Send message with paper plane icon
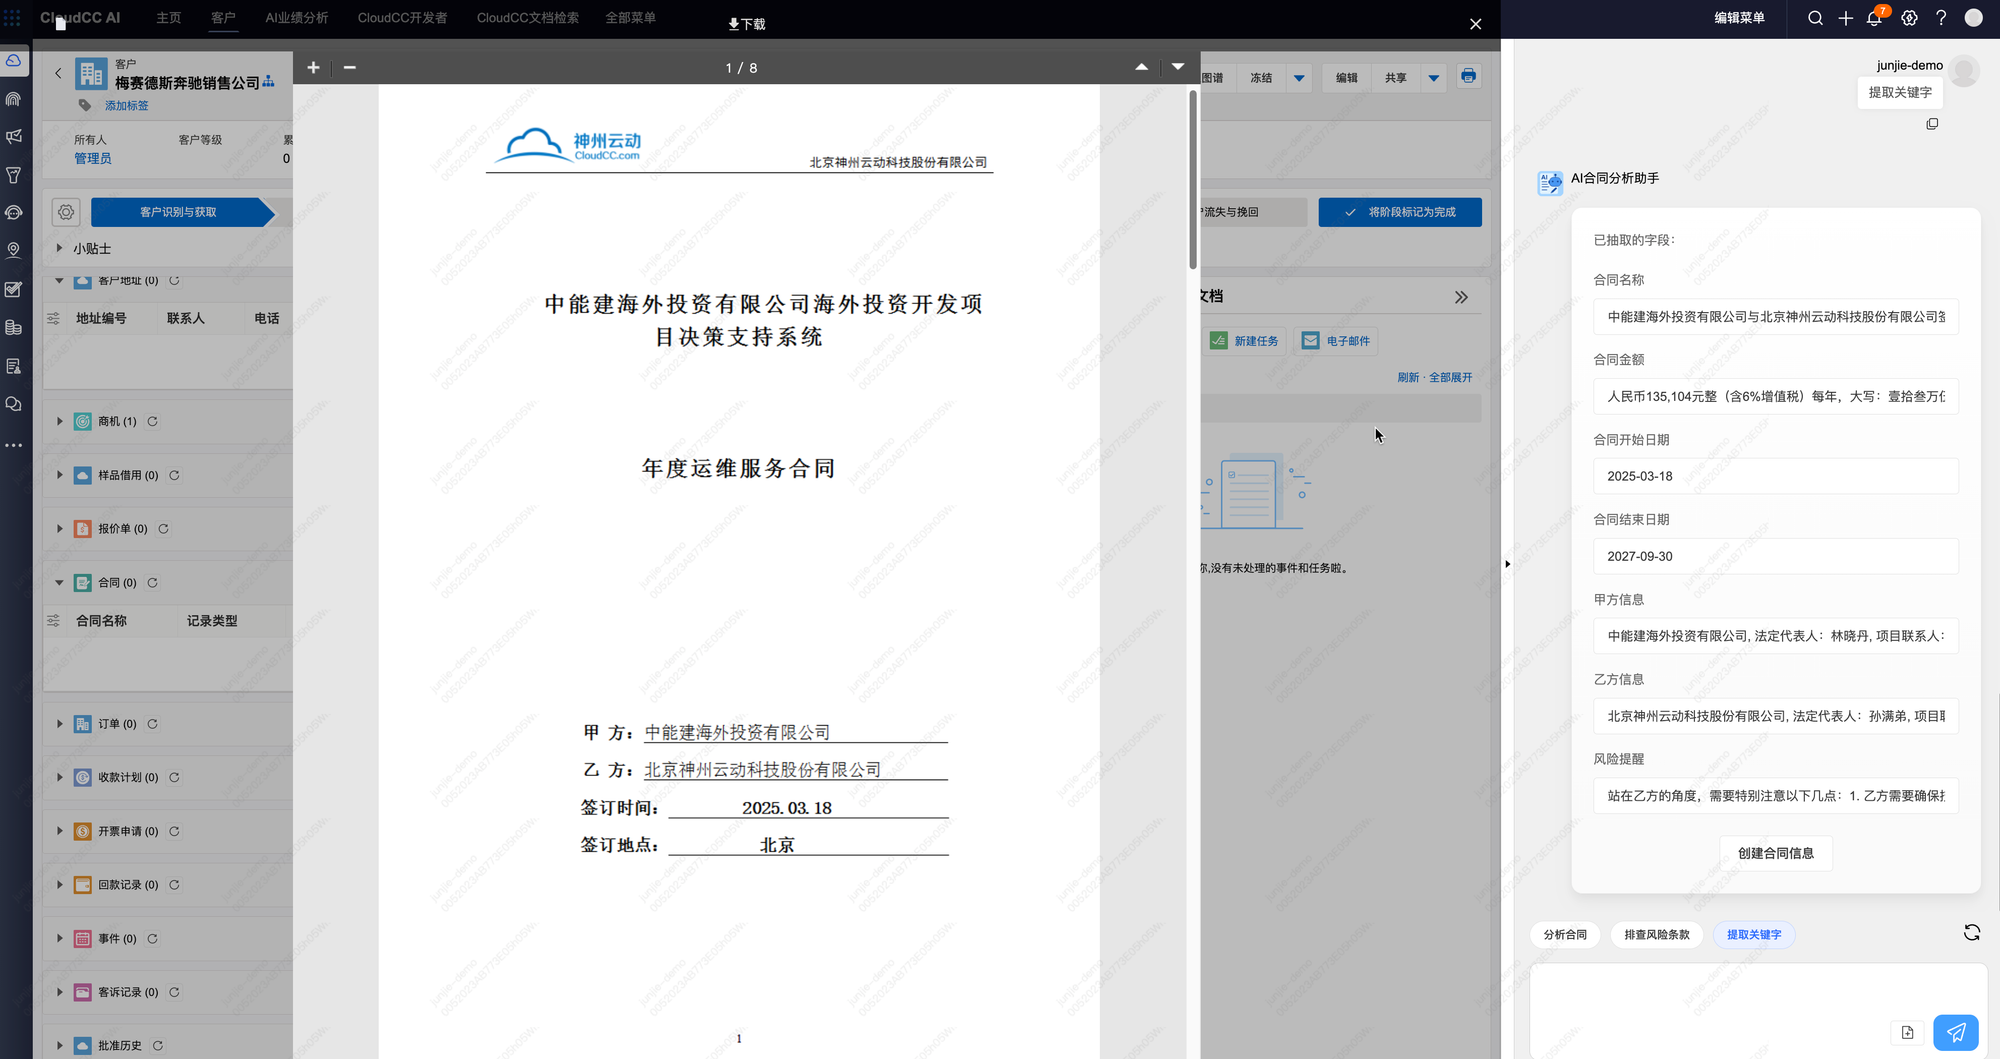This screenshot has width=2000, height=1059. tap(1955, 1032)
